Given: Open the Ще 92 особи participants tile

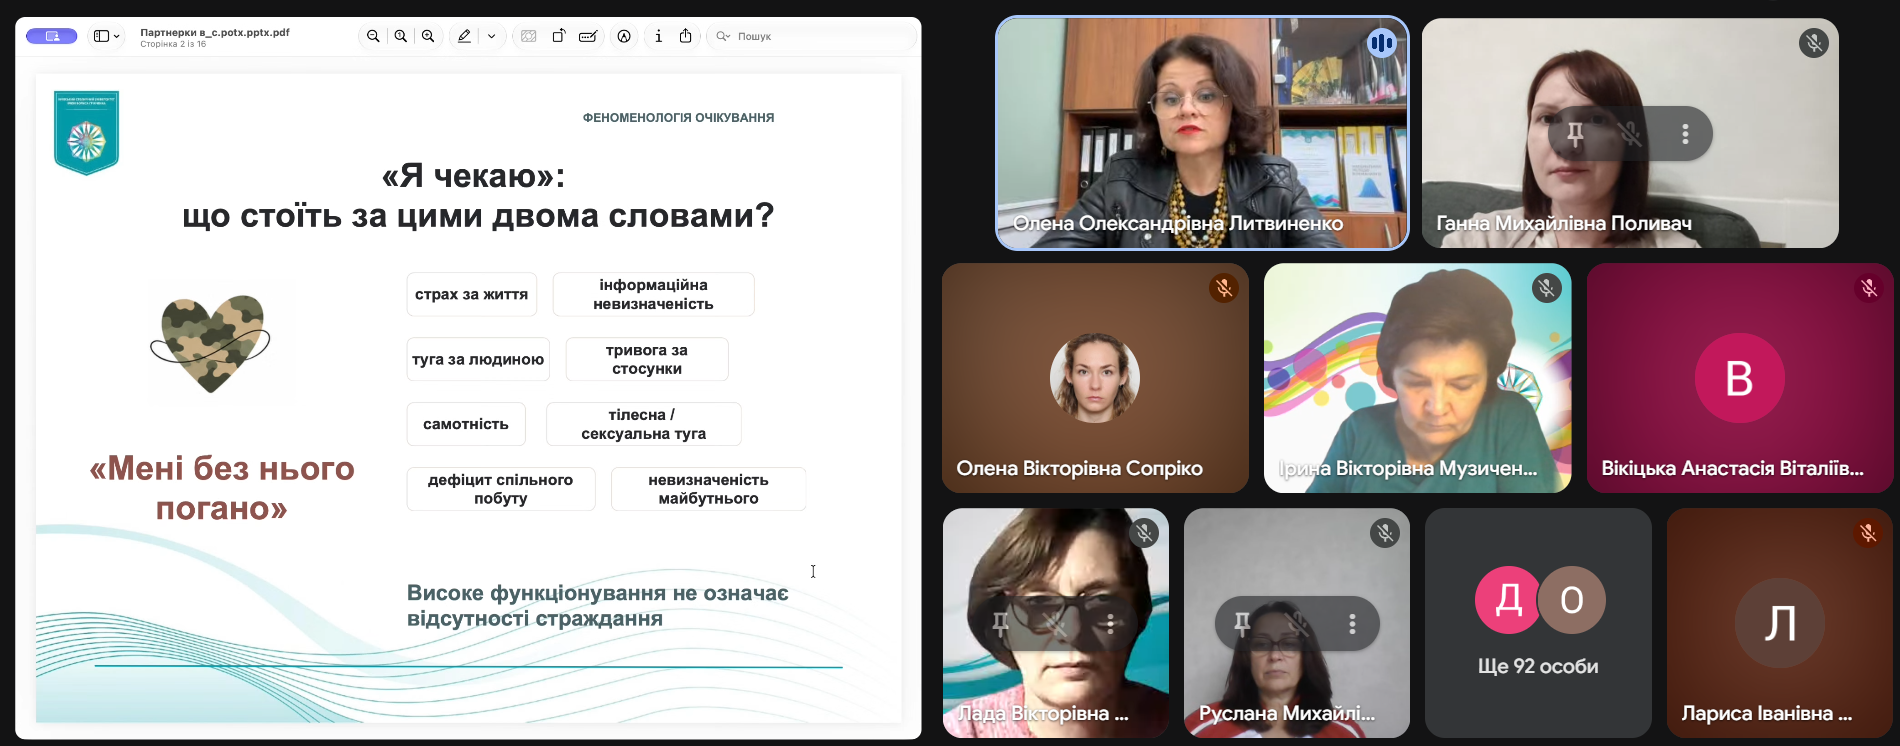Looking at the screenshot, I should click(1538, 623).
